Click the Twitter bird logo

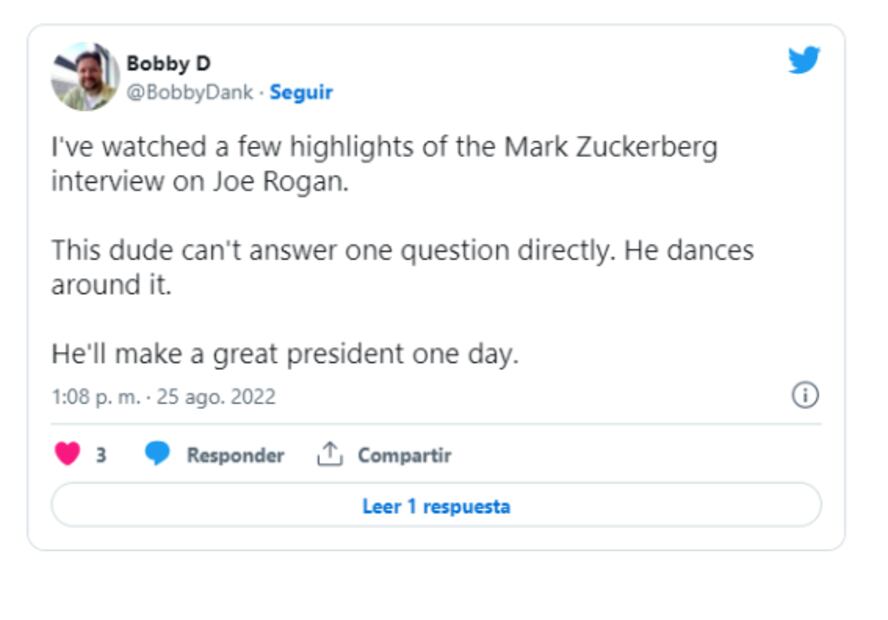(803, 60)
